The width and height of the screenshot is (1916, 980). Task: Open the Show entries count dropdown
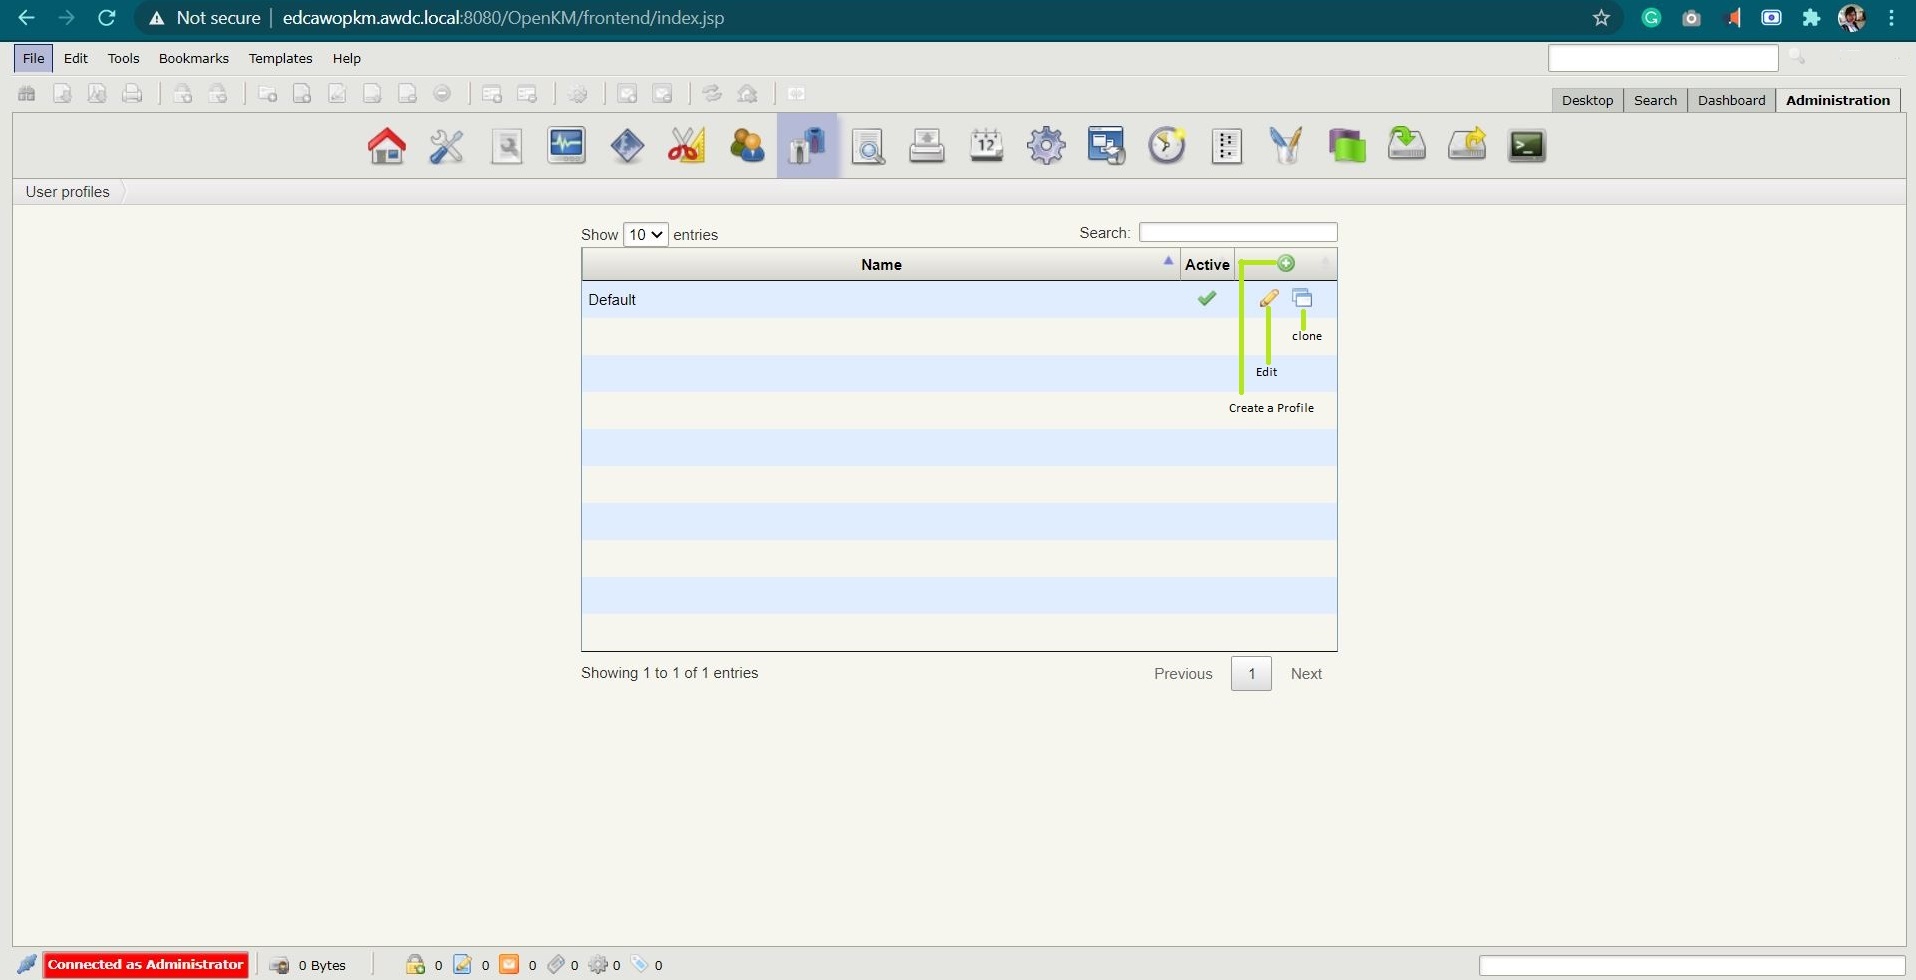coord(645,234)
